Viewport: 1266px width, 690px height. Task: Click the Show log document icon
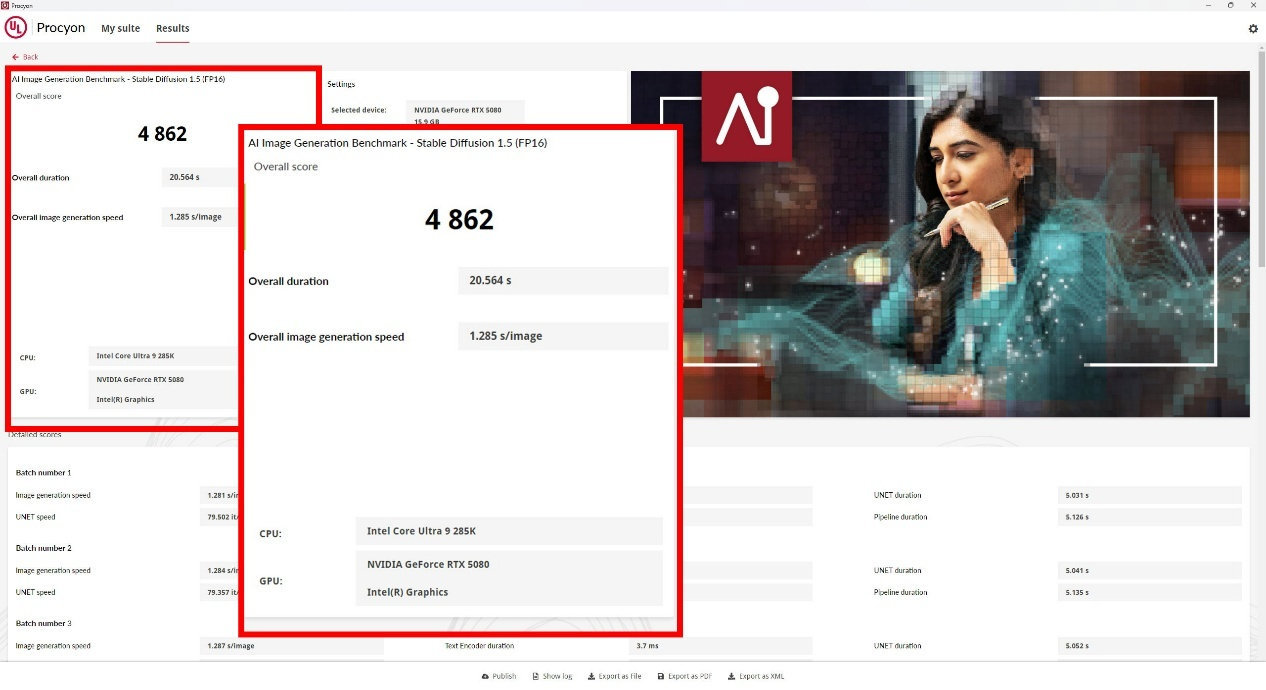pos(536,676)
